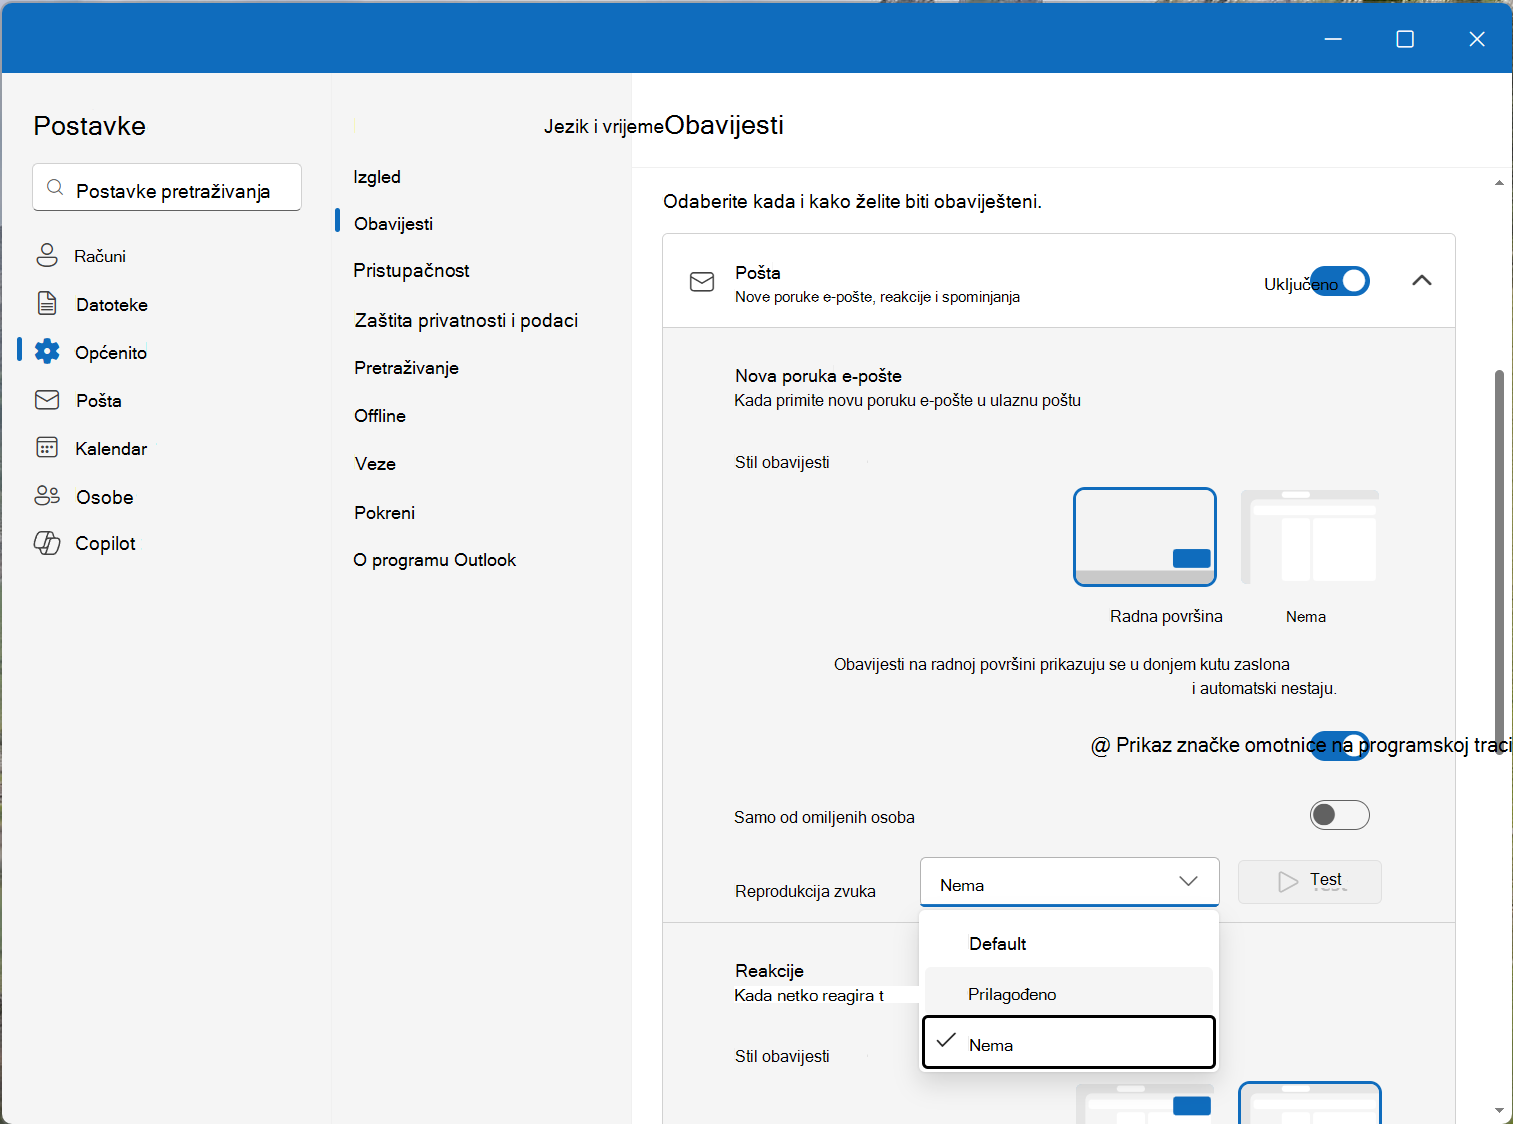Click the Kalendar calendar icon

pos(47,447)
